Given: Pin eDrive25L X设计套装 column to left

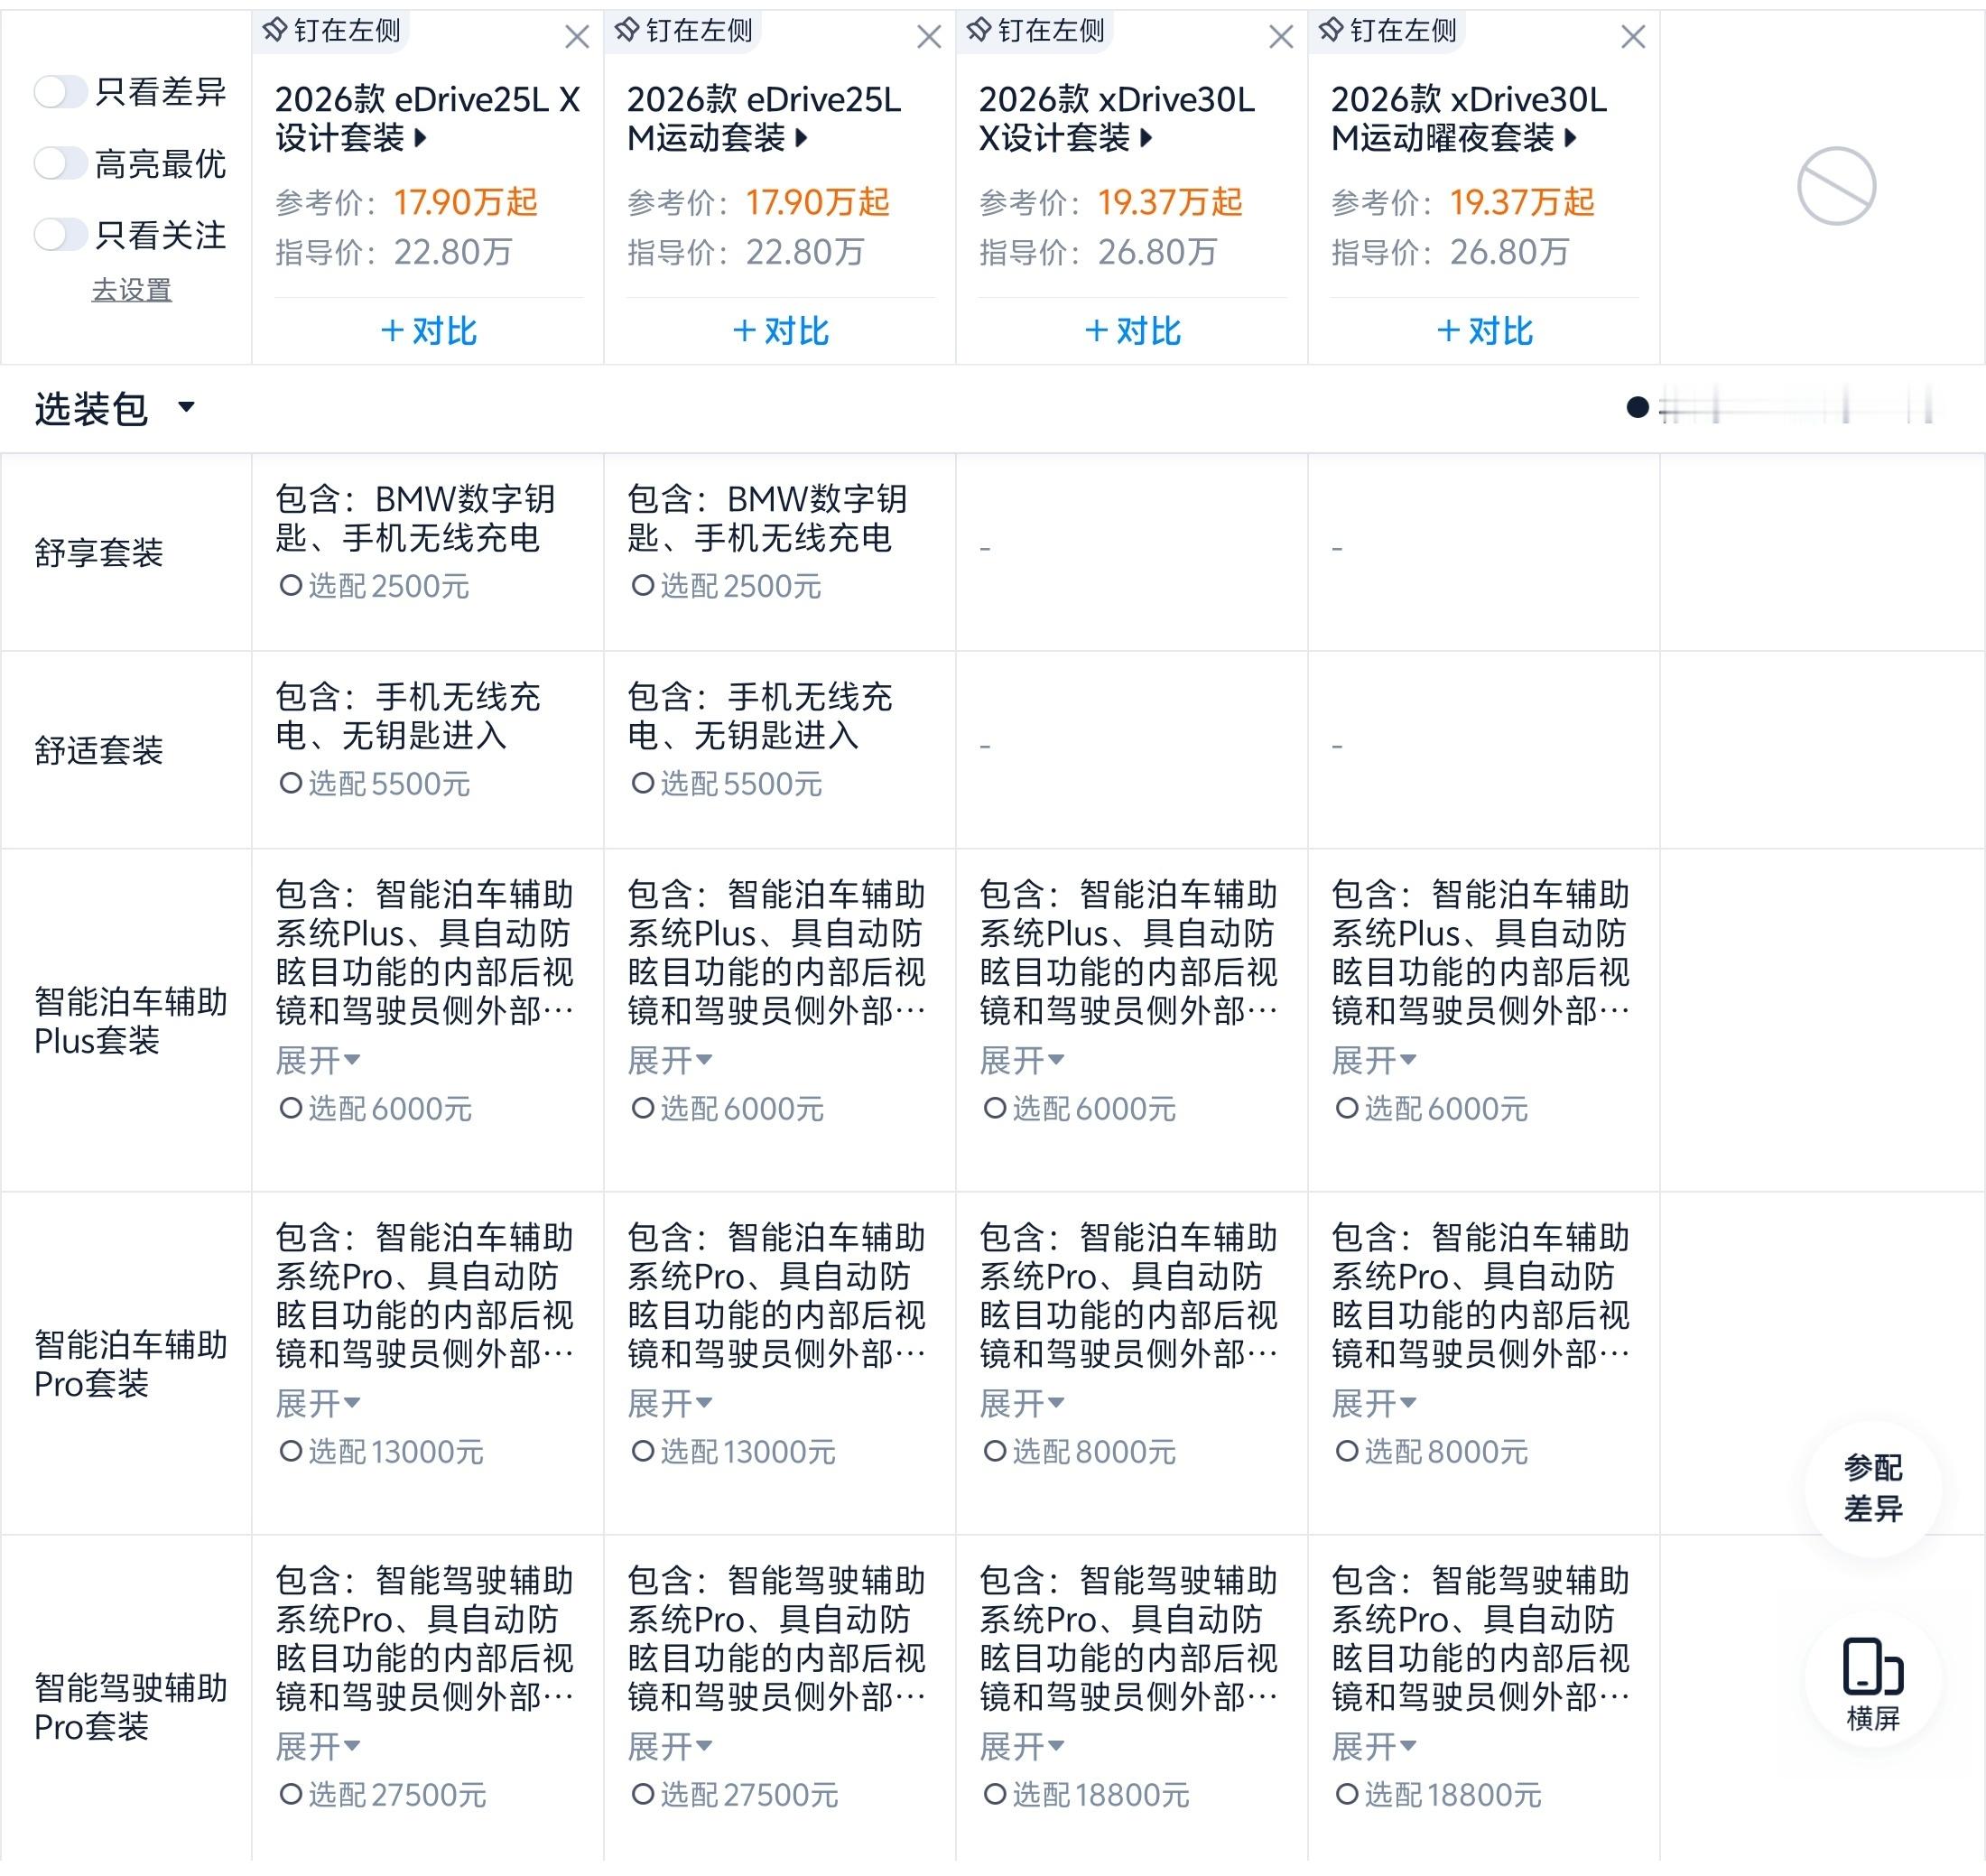Looking at the screenshot, I should click(x=332, y=31).
